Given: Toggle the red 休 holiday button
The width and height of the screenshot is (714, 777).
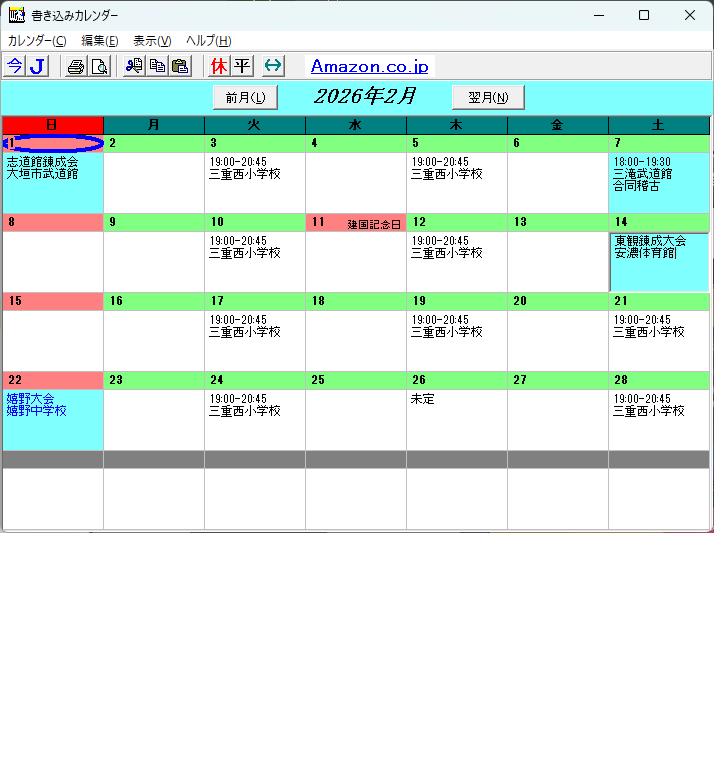Looking at the screenshot, I should coord(219,66).
